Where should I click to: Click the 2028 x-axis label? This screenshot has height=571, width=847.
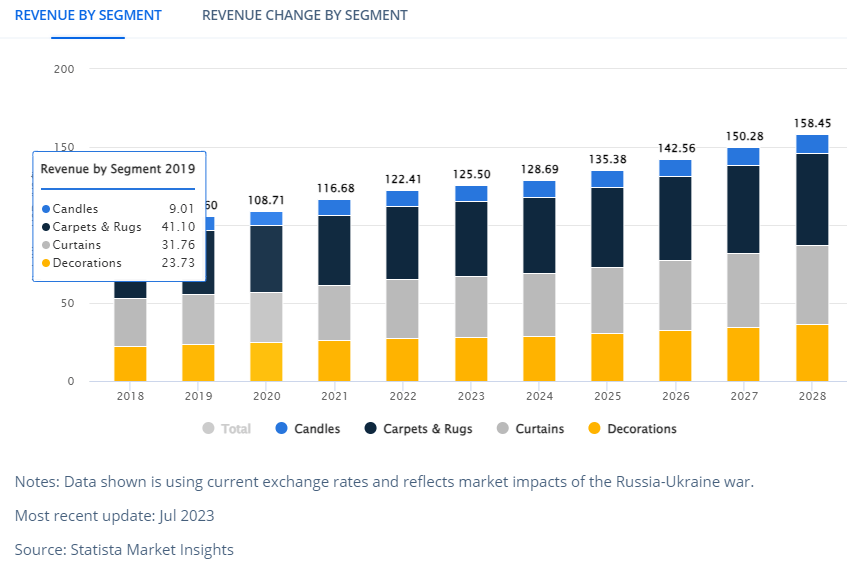tap(812, 396)
